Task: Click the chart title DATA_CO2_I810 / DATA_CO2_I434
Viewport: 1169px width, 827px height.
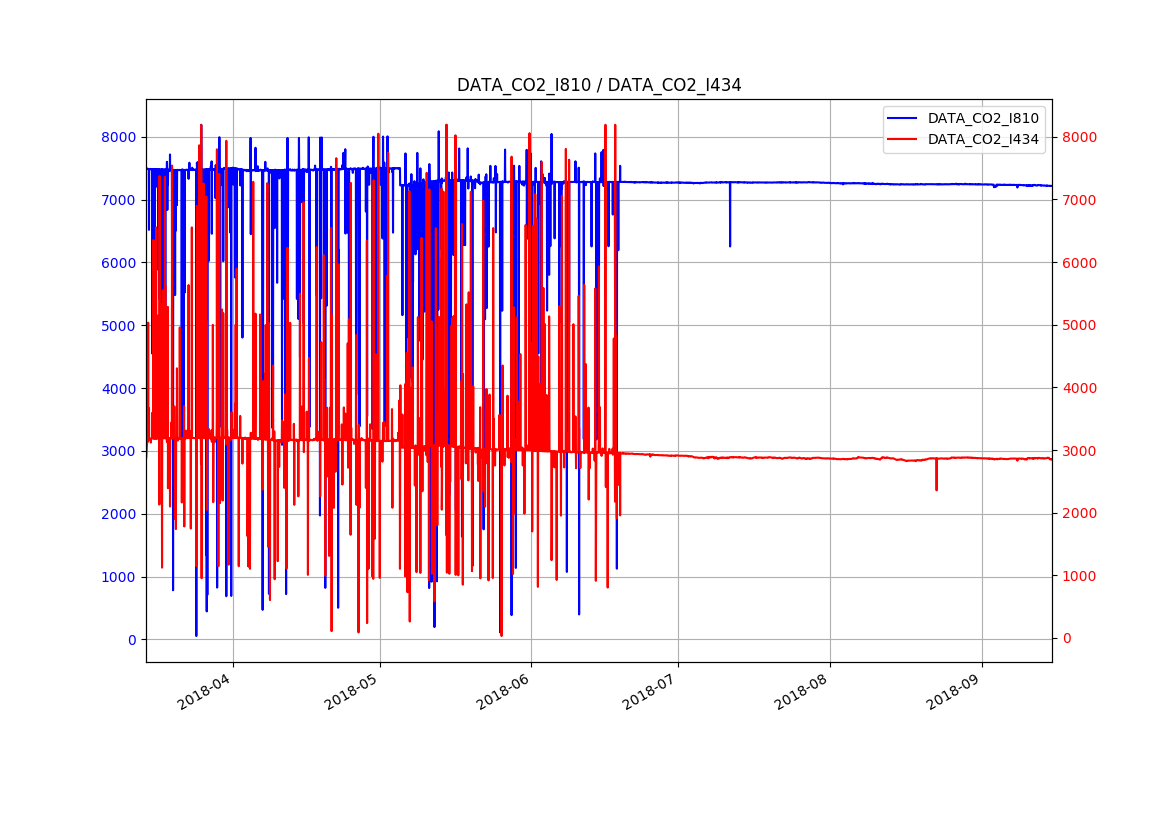Action: tap(599, 85)
